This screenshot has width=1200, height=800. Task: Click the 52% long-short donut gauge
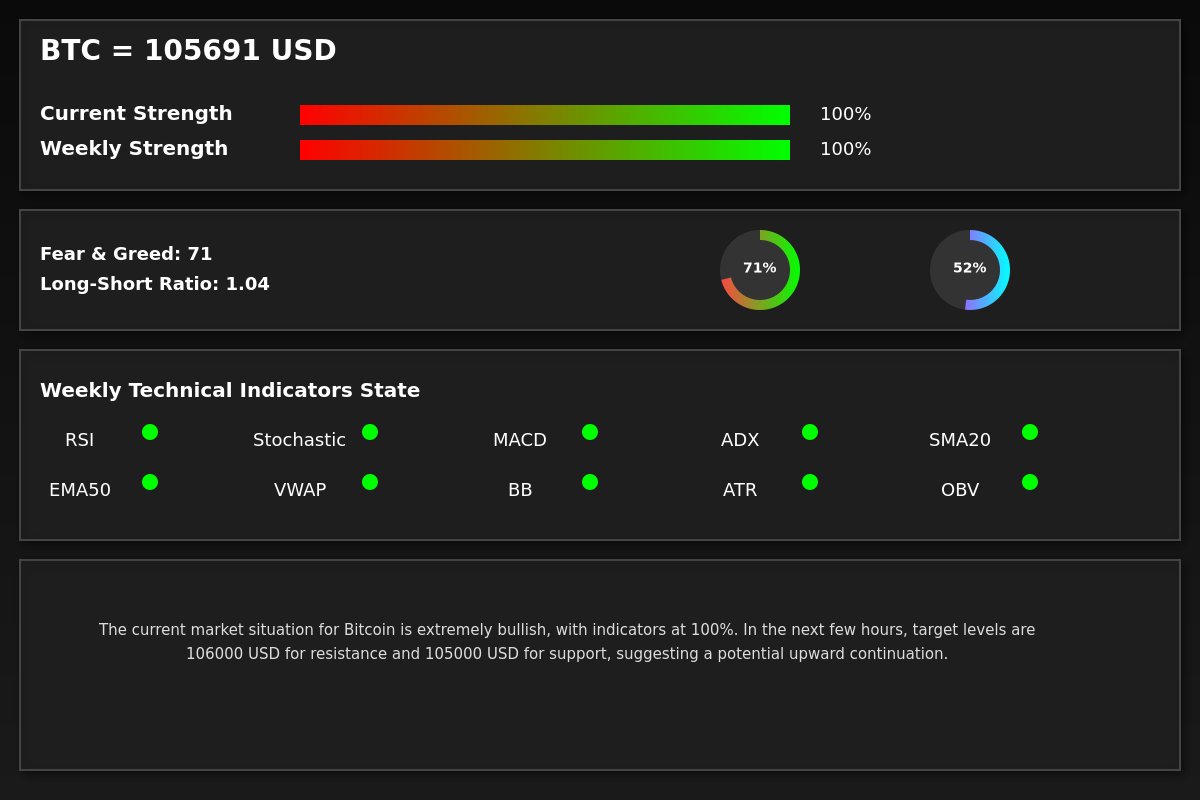pyautogui.click(x=970, y=270)
